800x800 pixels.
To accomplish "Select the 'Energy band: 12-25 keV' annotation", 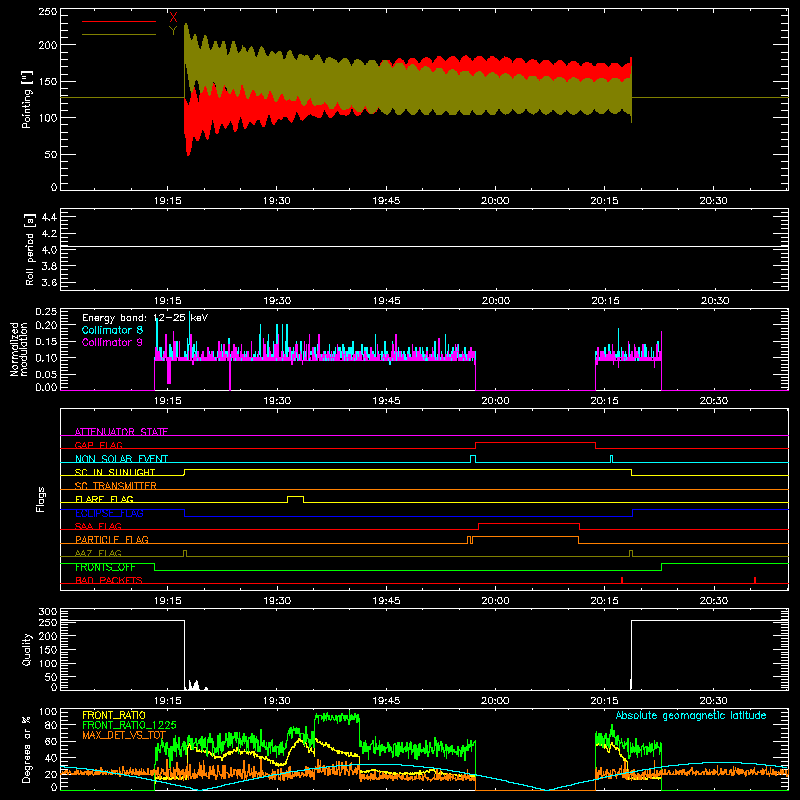I will (145, 318).
